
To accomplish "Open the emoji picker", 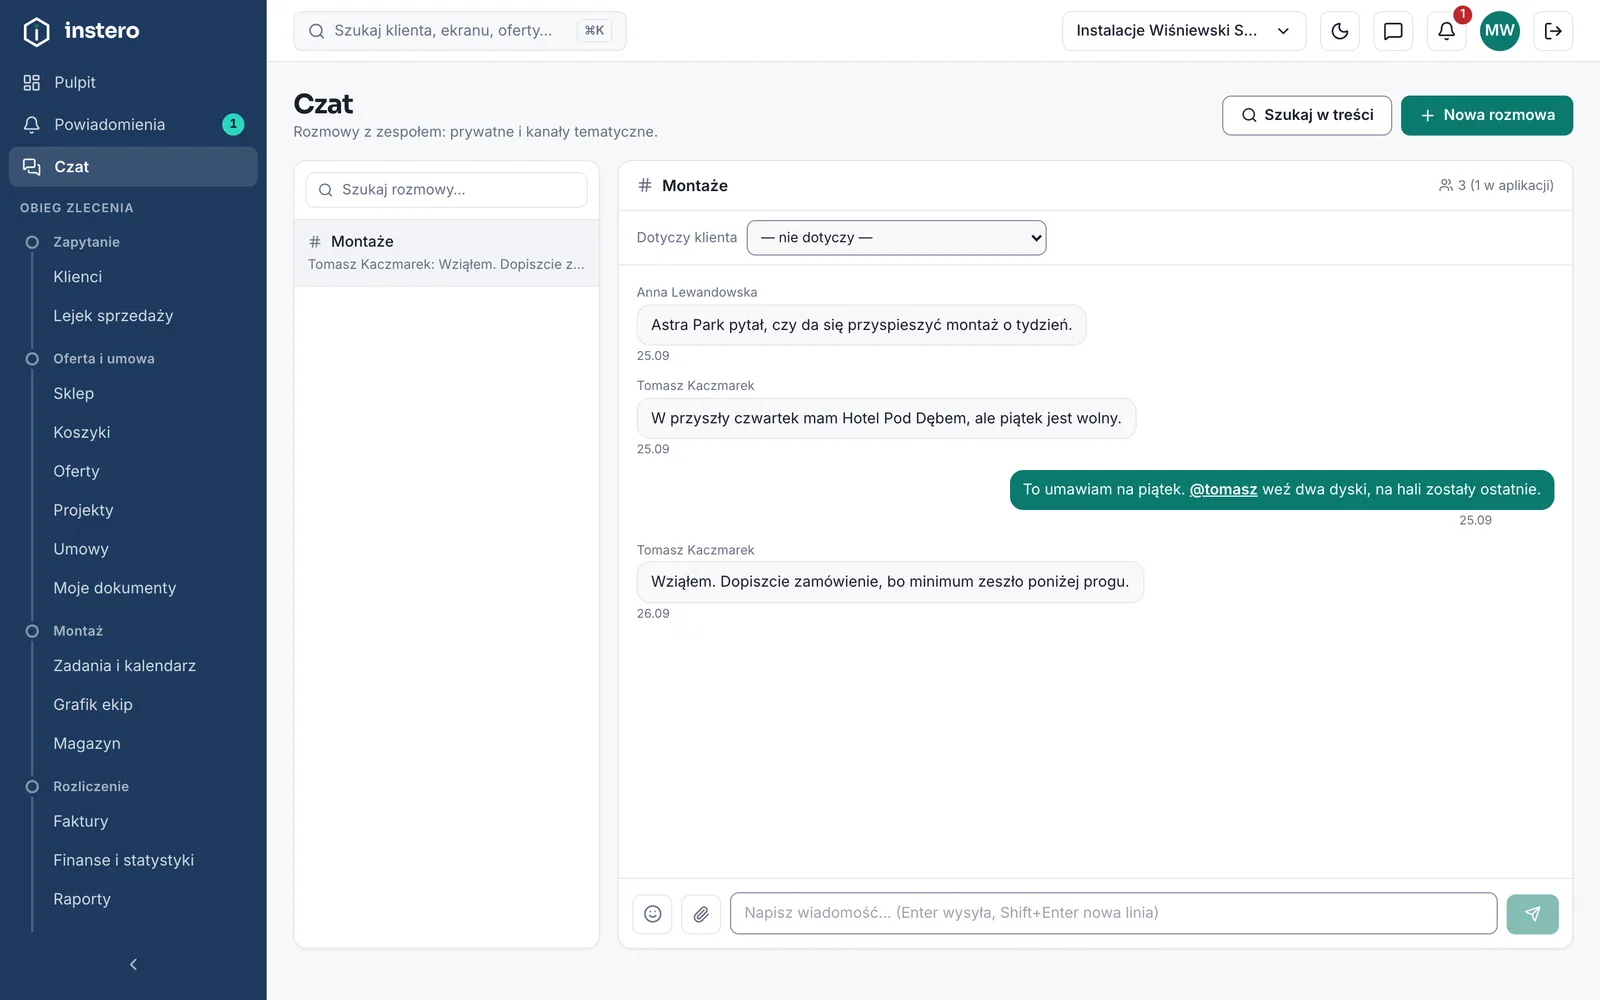I will [653, 914].
